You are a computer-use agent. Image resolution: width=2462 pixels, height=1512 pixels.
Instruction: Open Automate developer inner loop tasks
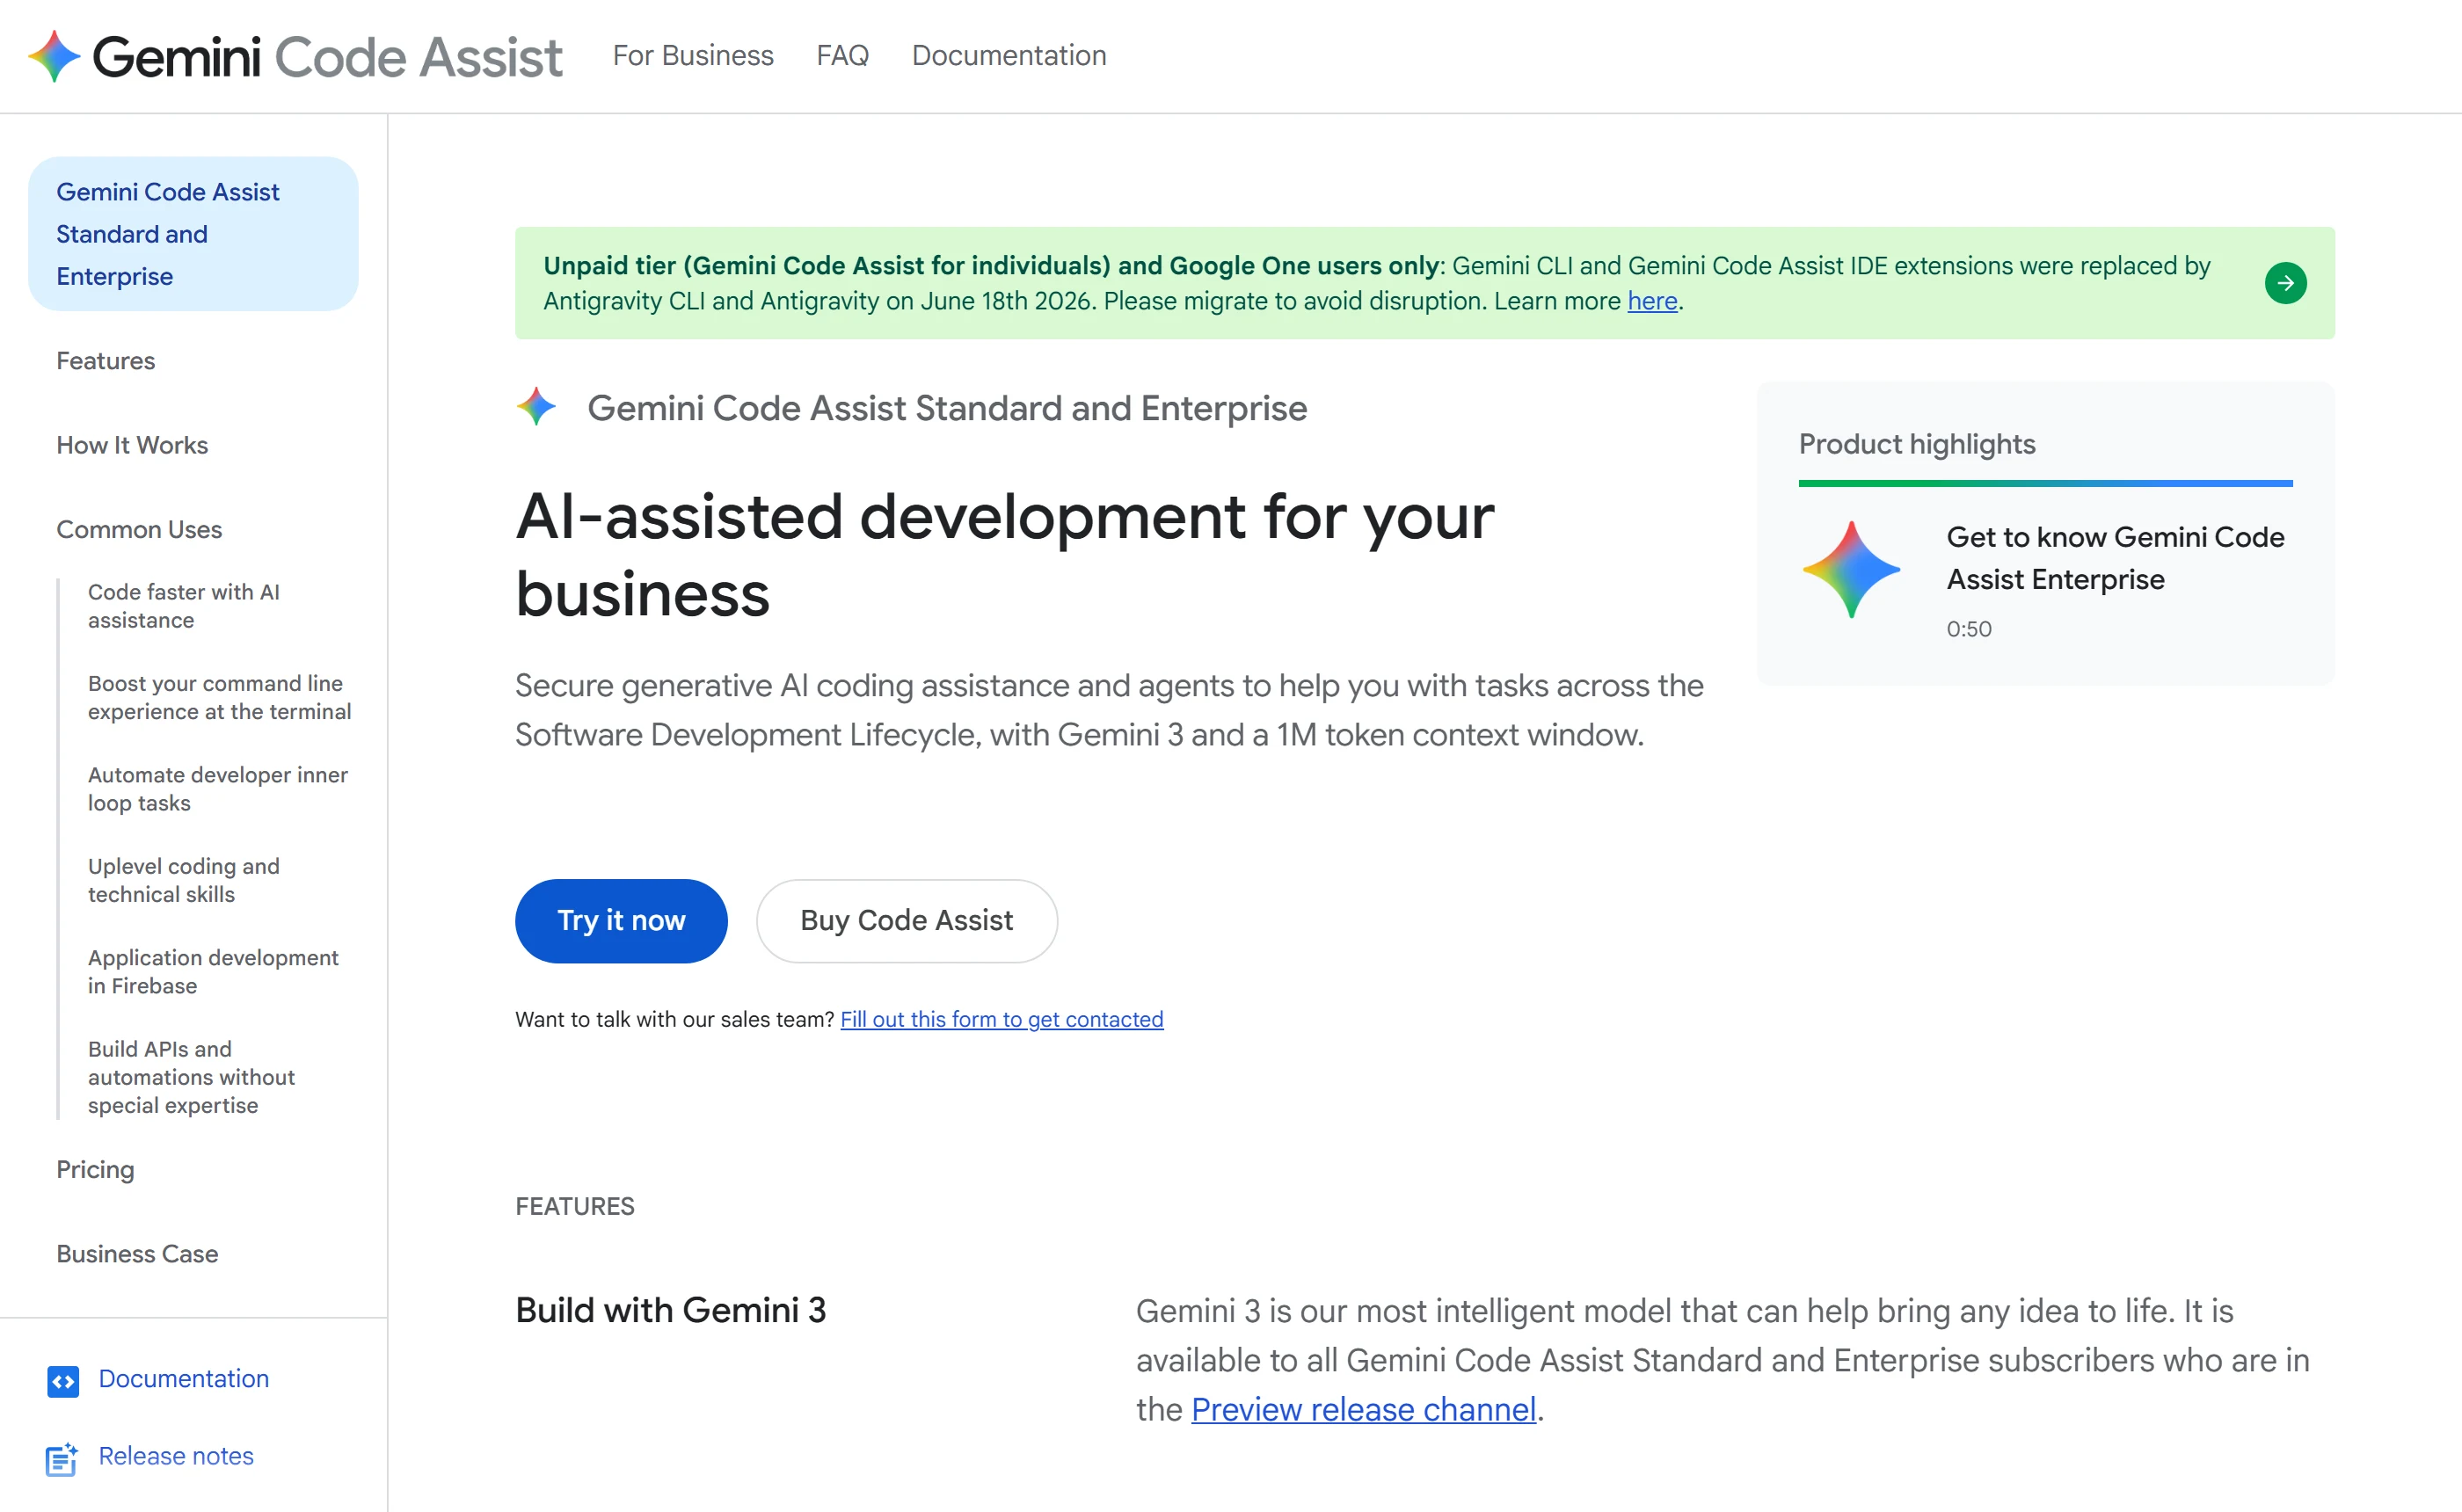218,789
